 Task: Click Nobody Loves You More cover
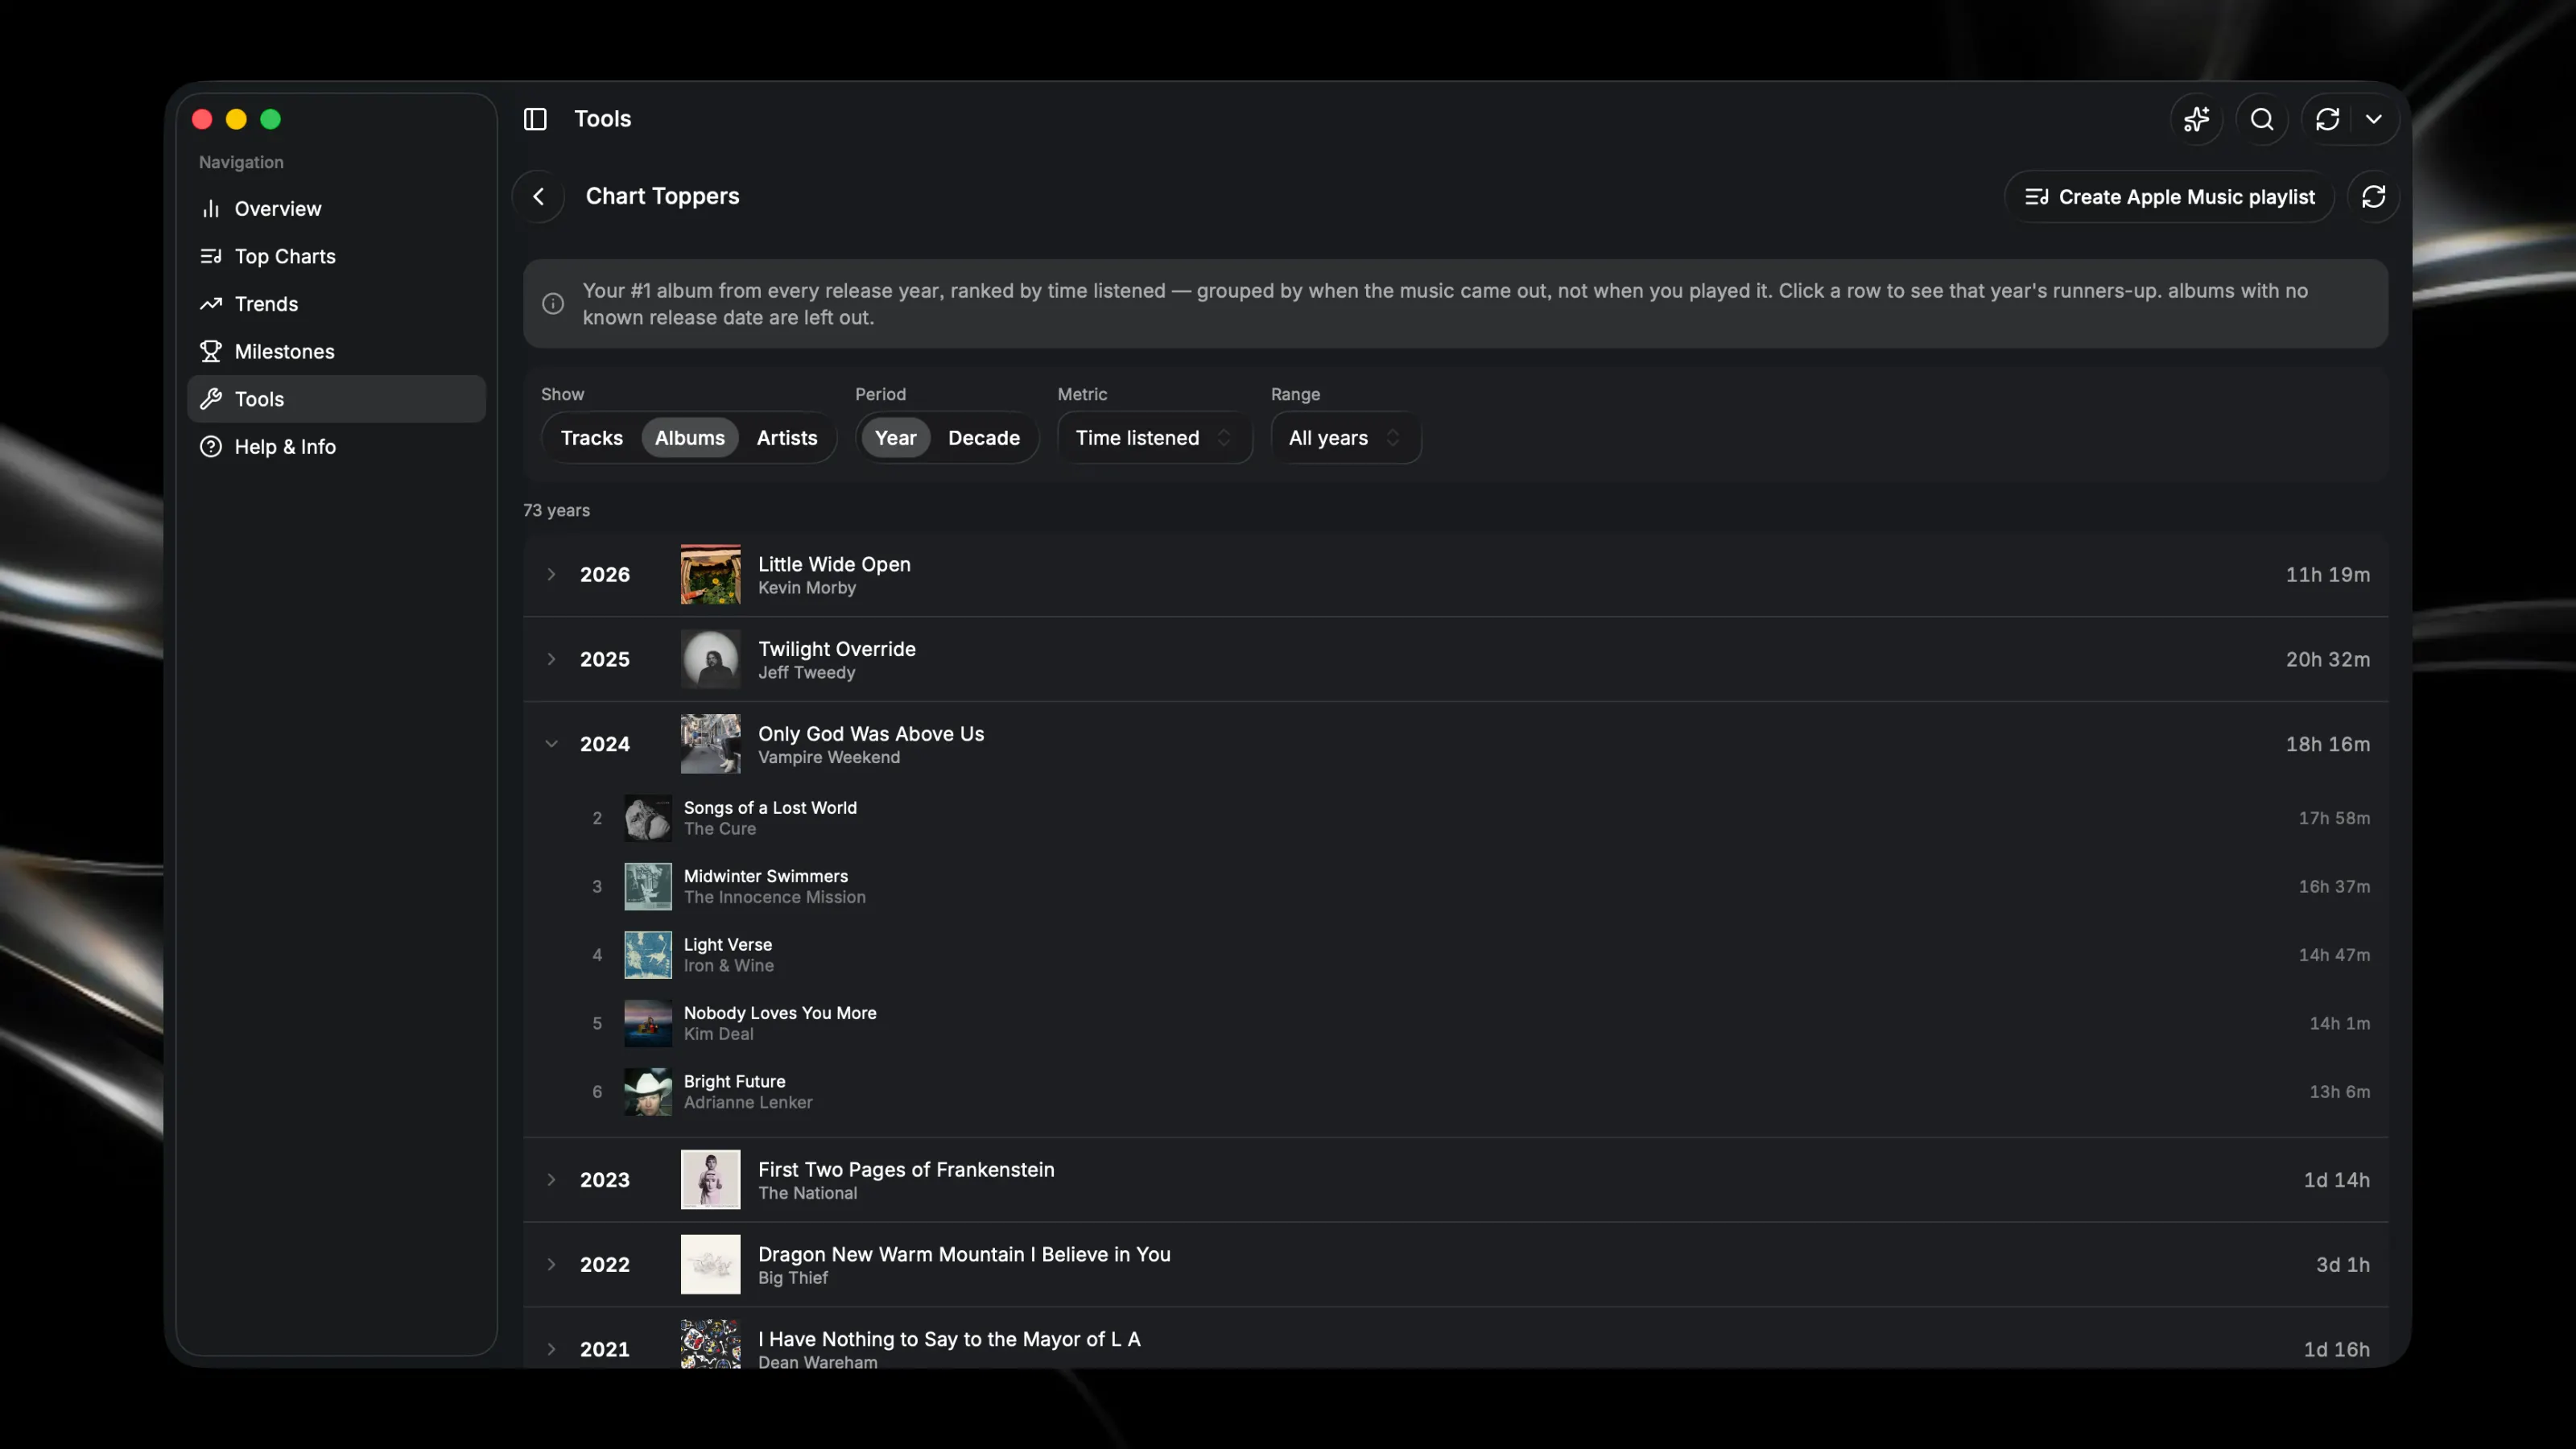(x=648, y=1024)
